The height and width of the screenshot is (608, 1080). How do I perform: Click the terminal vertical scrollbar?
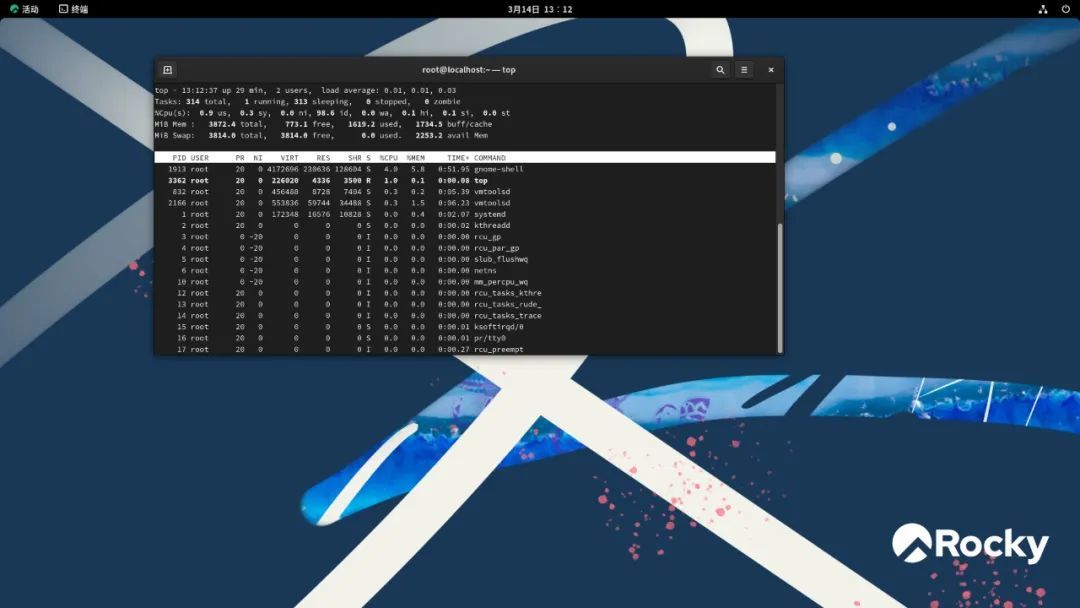[x=780, y=287]
